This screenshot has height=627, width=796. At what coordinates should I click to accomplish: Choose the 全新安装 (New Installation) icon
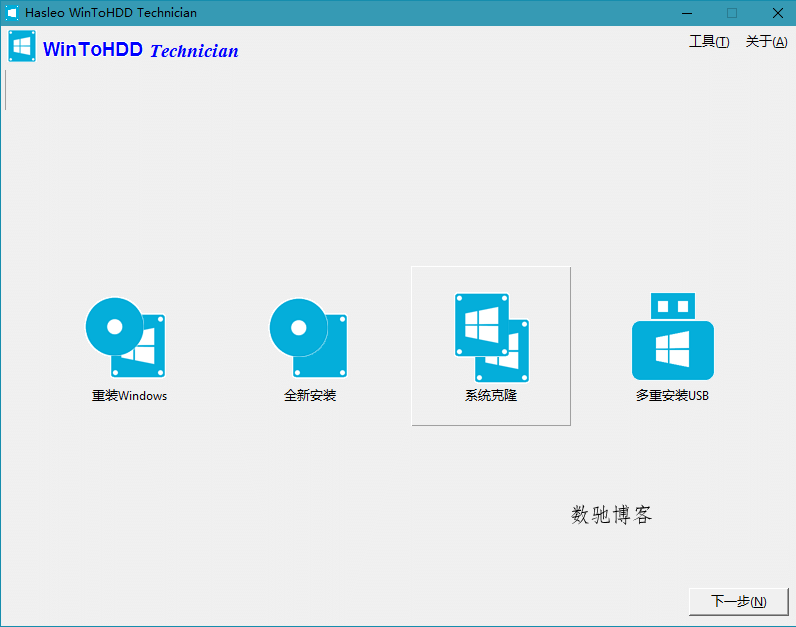308,337
